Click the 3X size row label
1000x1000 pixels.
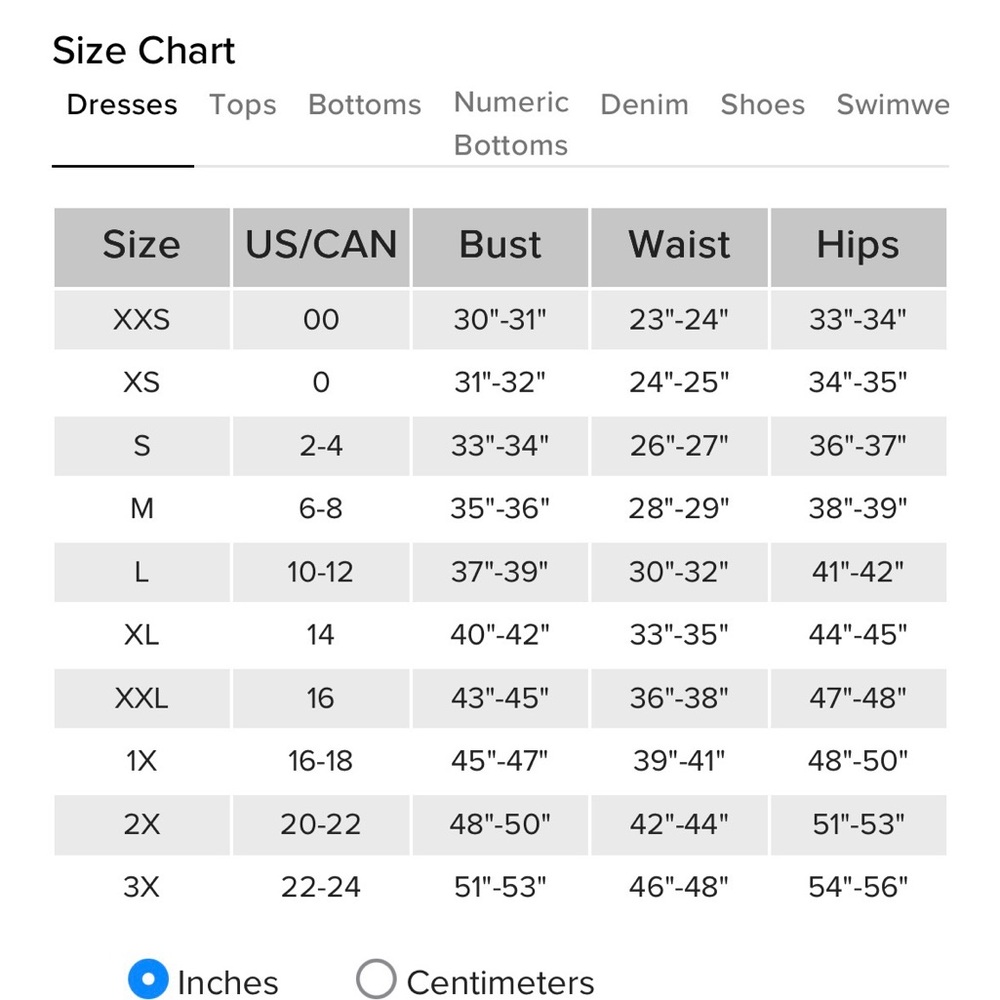pyautogui.click(x=142, y=887)
